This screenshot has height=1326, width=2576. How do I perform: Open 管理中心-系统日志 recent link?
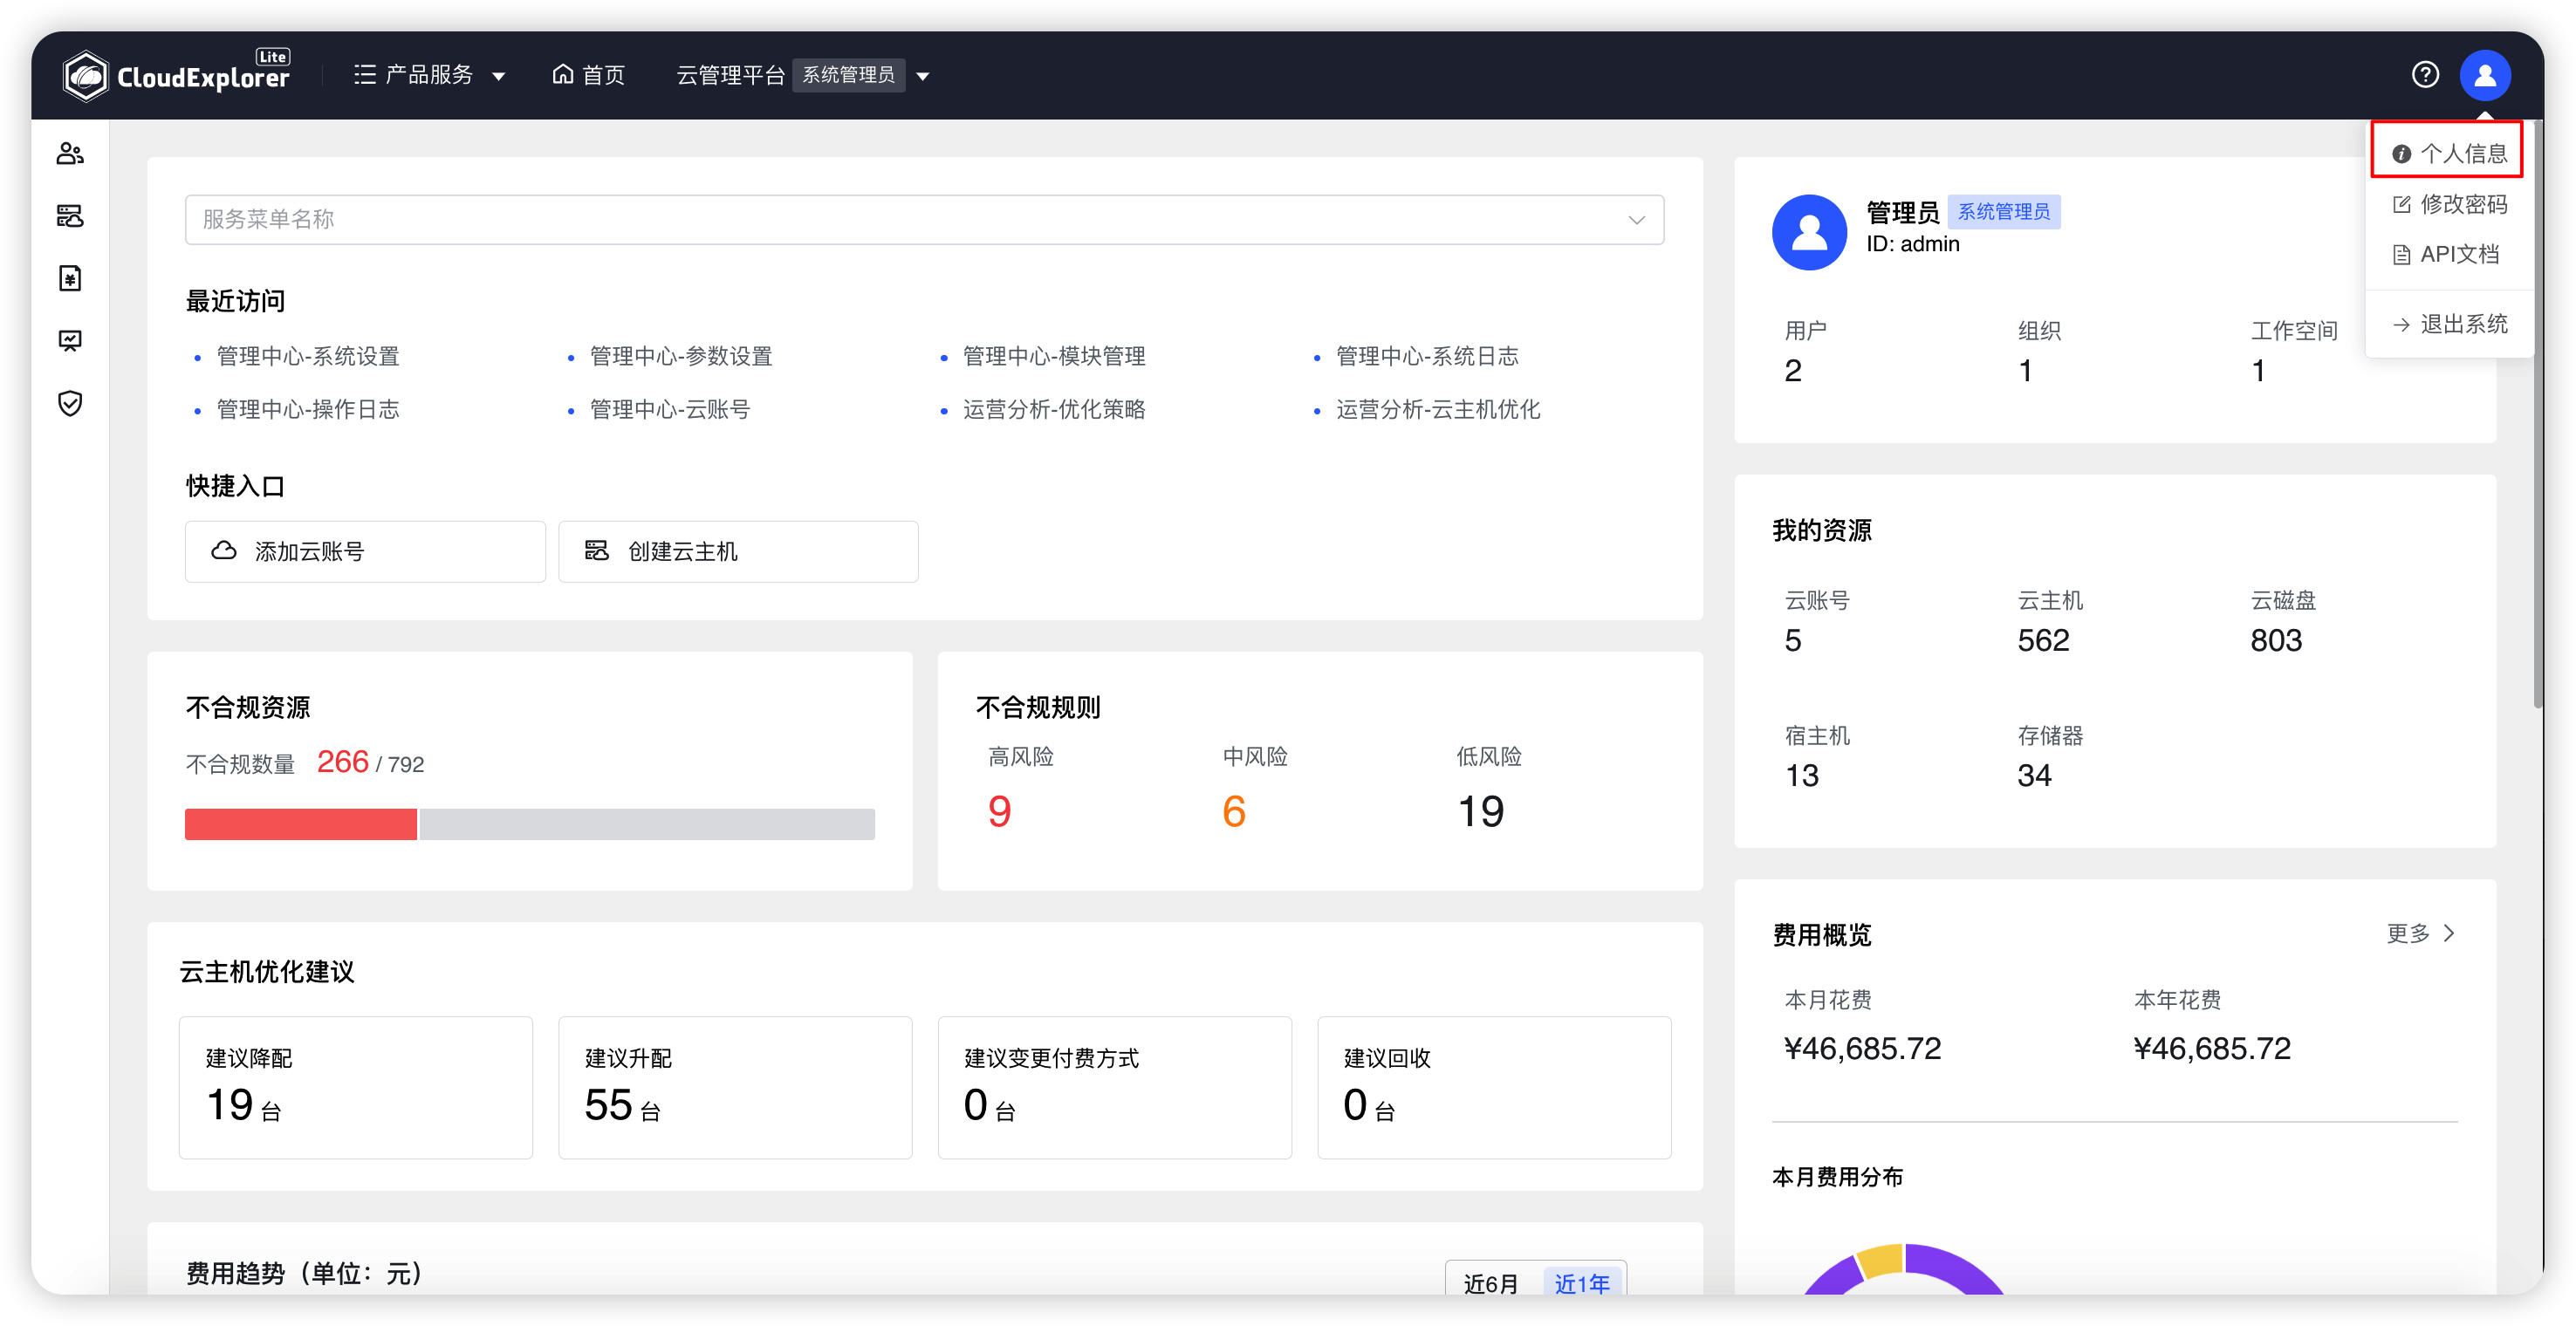(1427, 356)
